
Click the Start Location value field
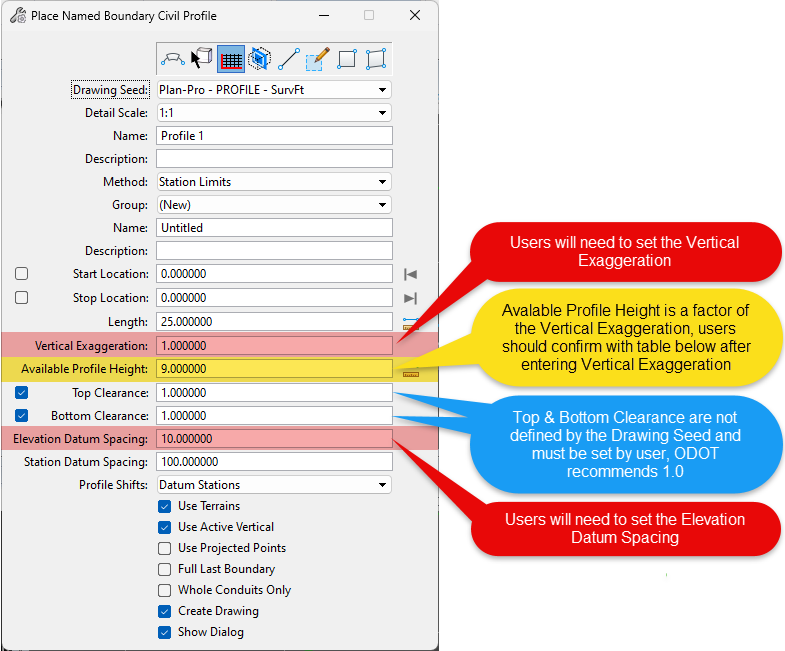click(274, 274)
